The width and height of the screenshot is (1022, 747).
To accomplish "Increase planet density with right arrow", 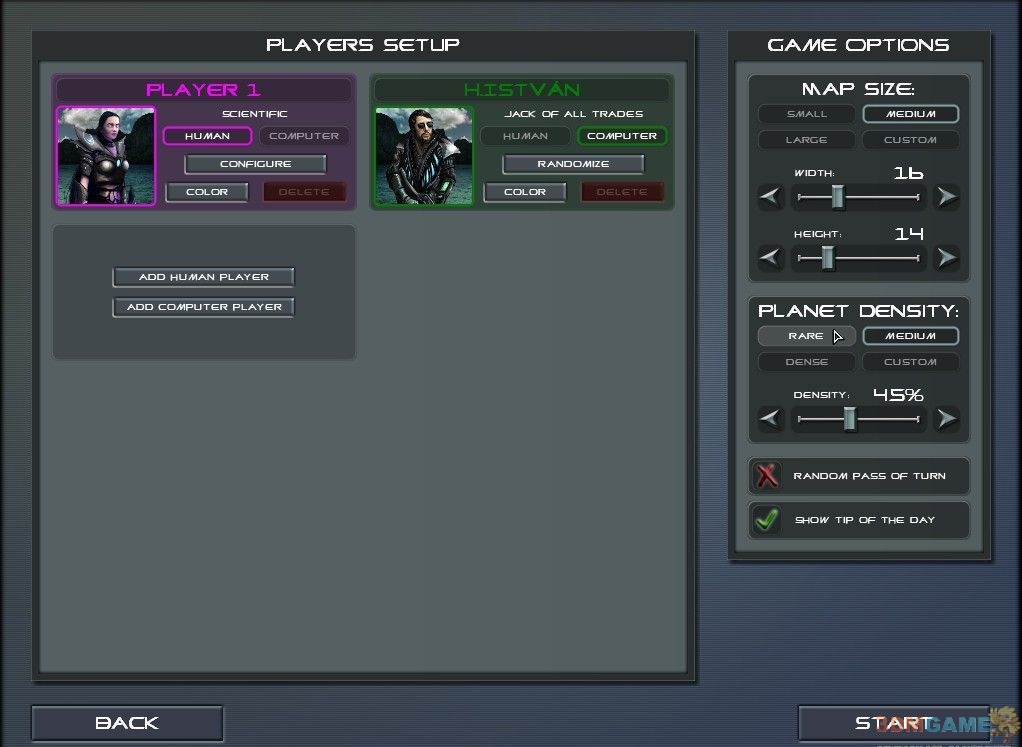I will (946, 419).
